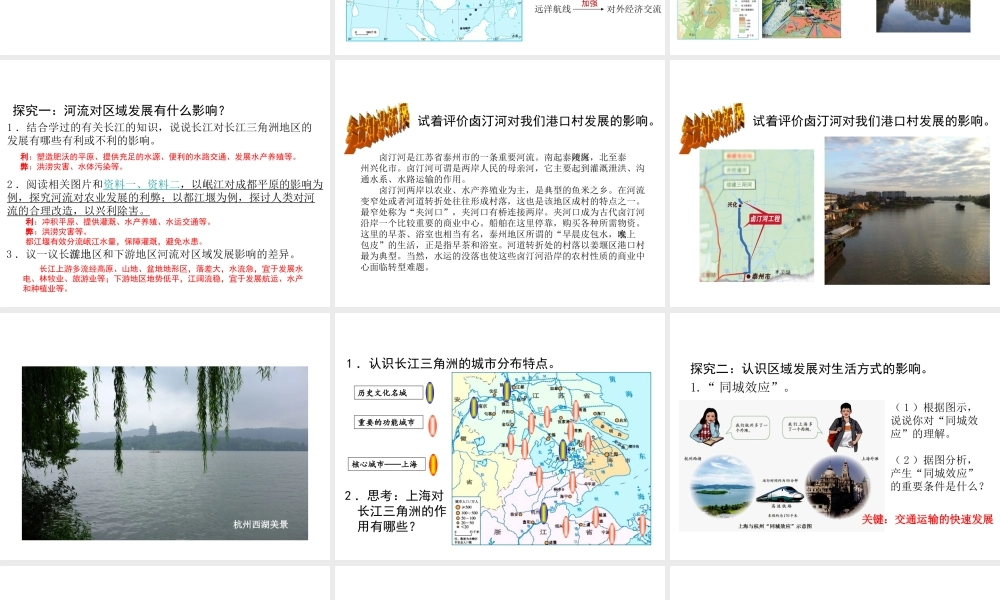Click the 远洋航线 label on the top slide
Image resolution: width=1000 pixels, height=600 pixels.
click(552, 9)
